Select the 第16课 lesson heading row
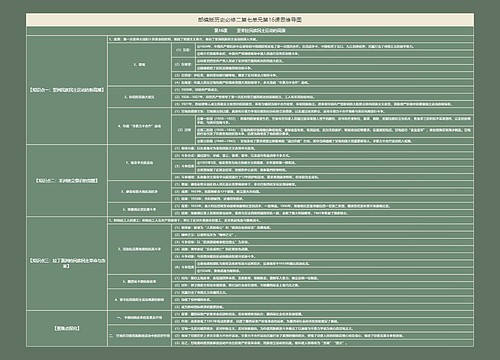The height and width of the screenshot is (360, 500). pos(250,31)
